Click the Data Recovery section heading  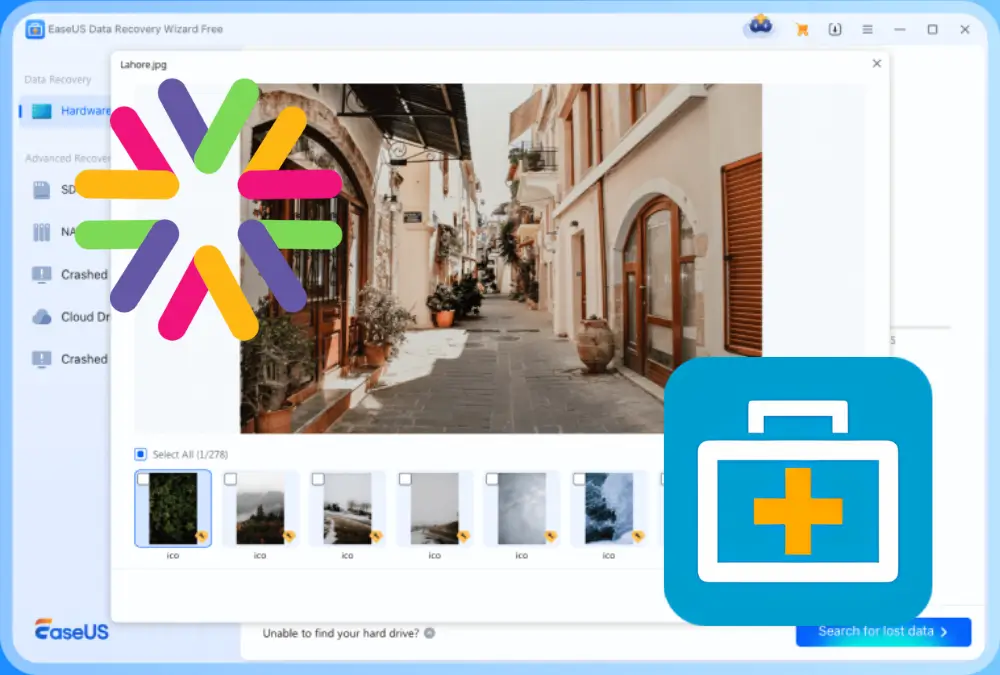(x=57, y=80)
